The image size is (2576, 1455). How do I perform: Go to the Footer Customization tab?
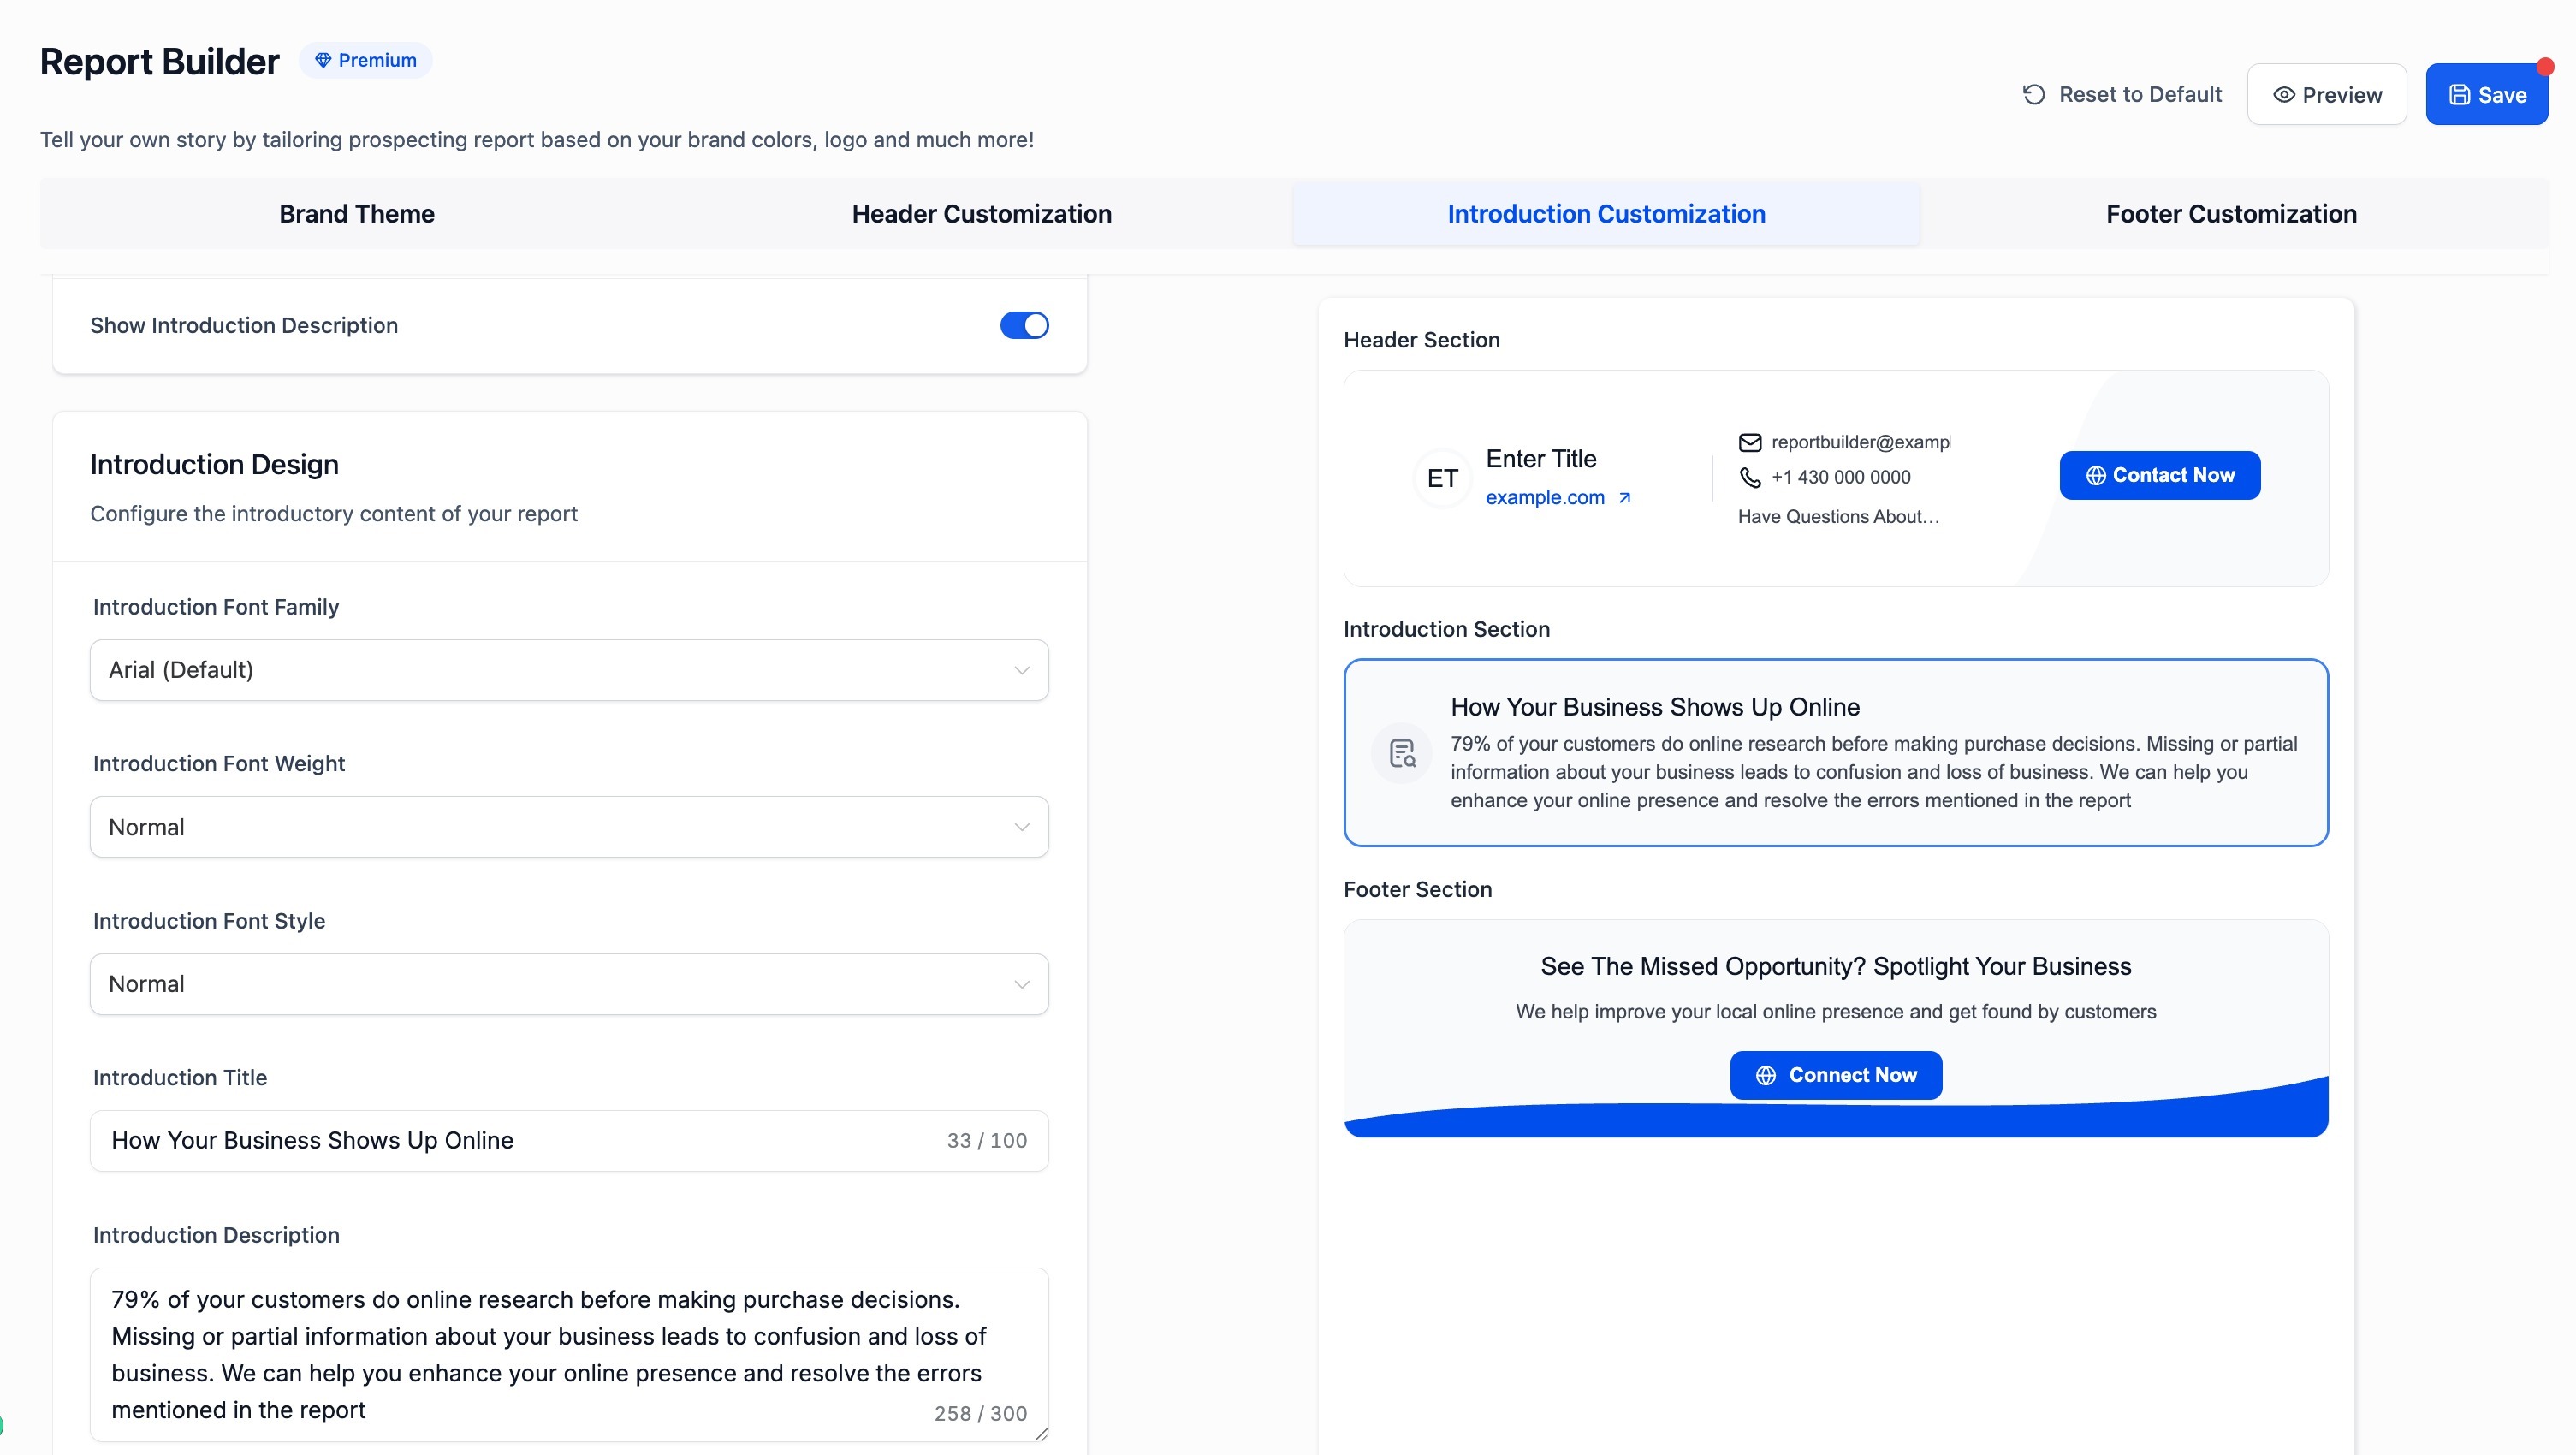2231,214
